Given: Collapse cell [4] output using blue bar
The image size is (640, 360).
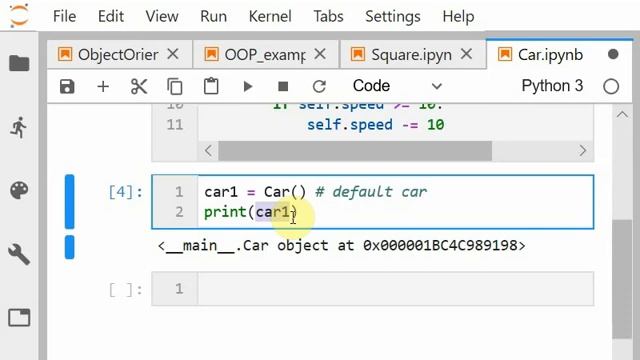Looking at the screenshot, I should coord(70,247).
